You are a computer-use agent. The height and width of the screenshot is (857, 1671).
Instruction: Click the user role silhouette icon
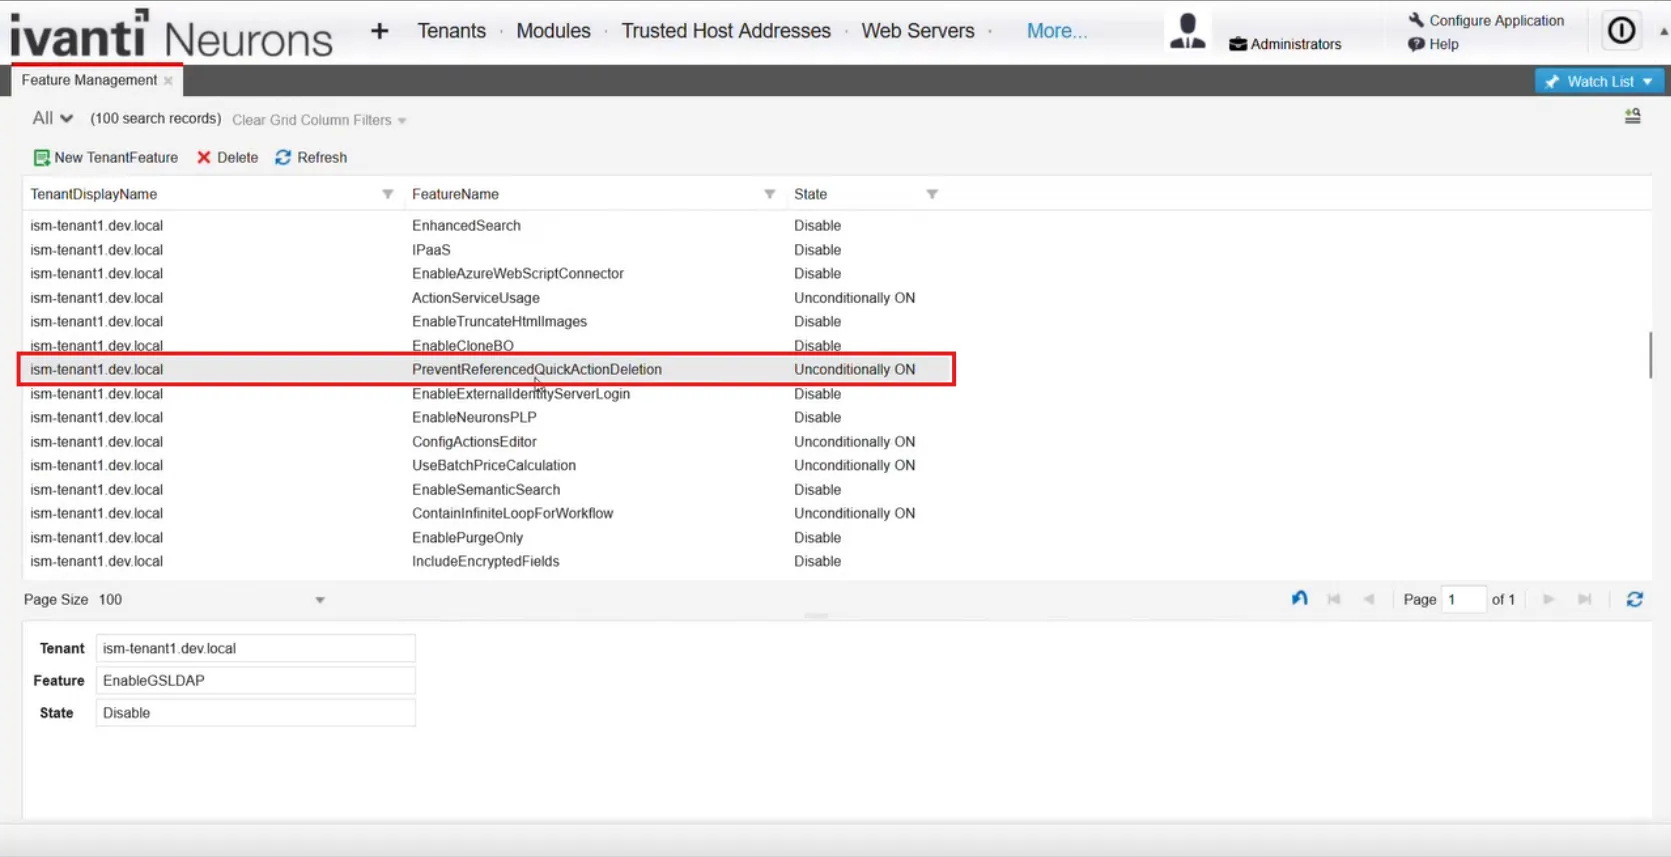click(1187, 31)
